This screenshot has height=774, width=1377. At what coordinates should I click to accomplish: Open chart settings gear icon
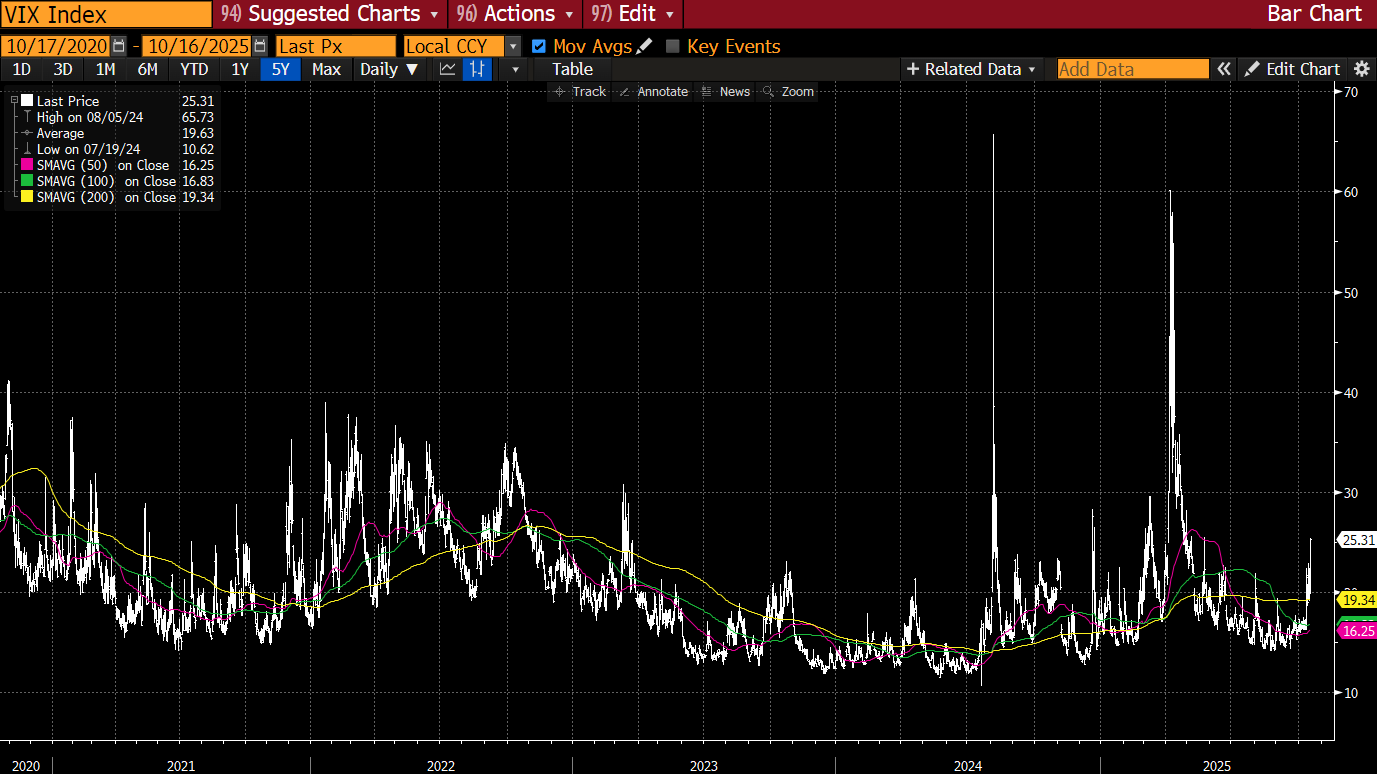1361,69
